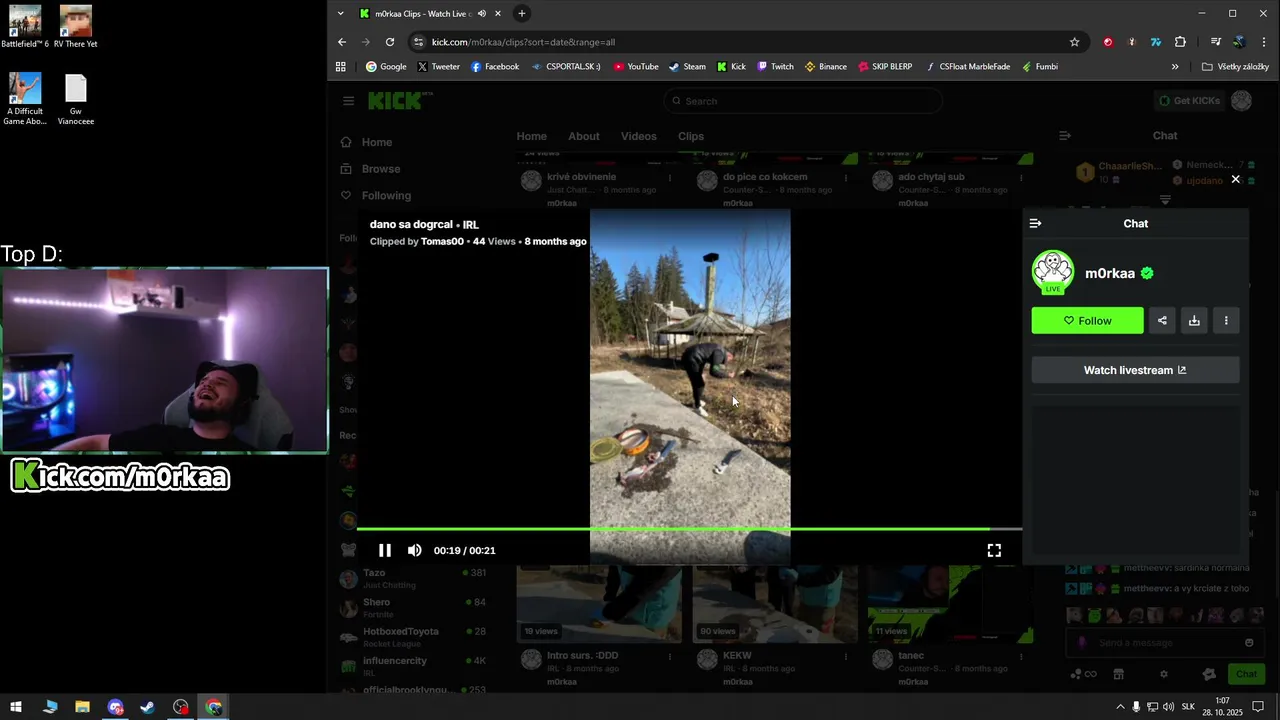
Task: Share the clip using share icon
Action: point(1162,320)
